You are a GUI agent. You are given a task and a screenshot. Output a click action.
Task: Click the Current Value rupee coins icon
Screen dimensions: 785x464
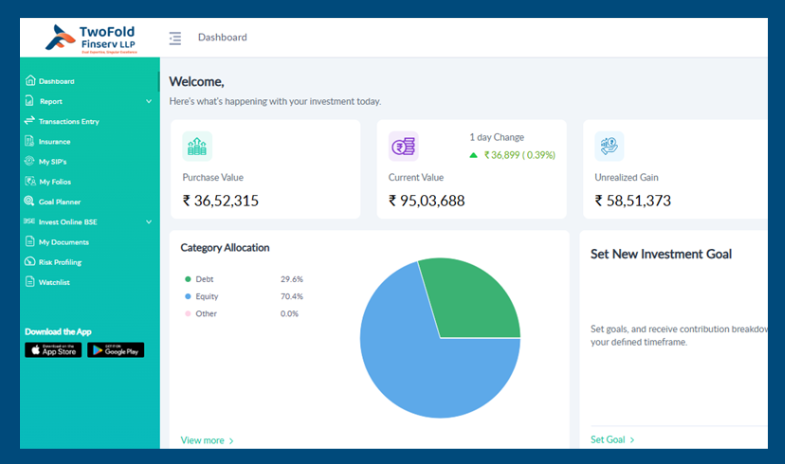403,146
